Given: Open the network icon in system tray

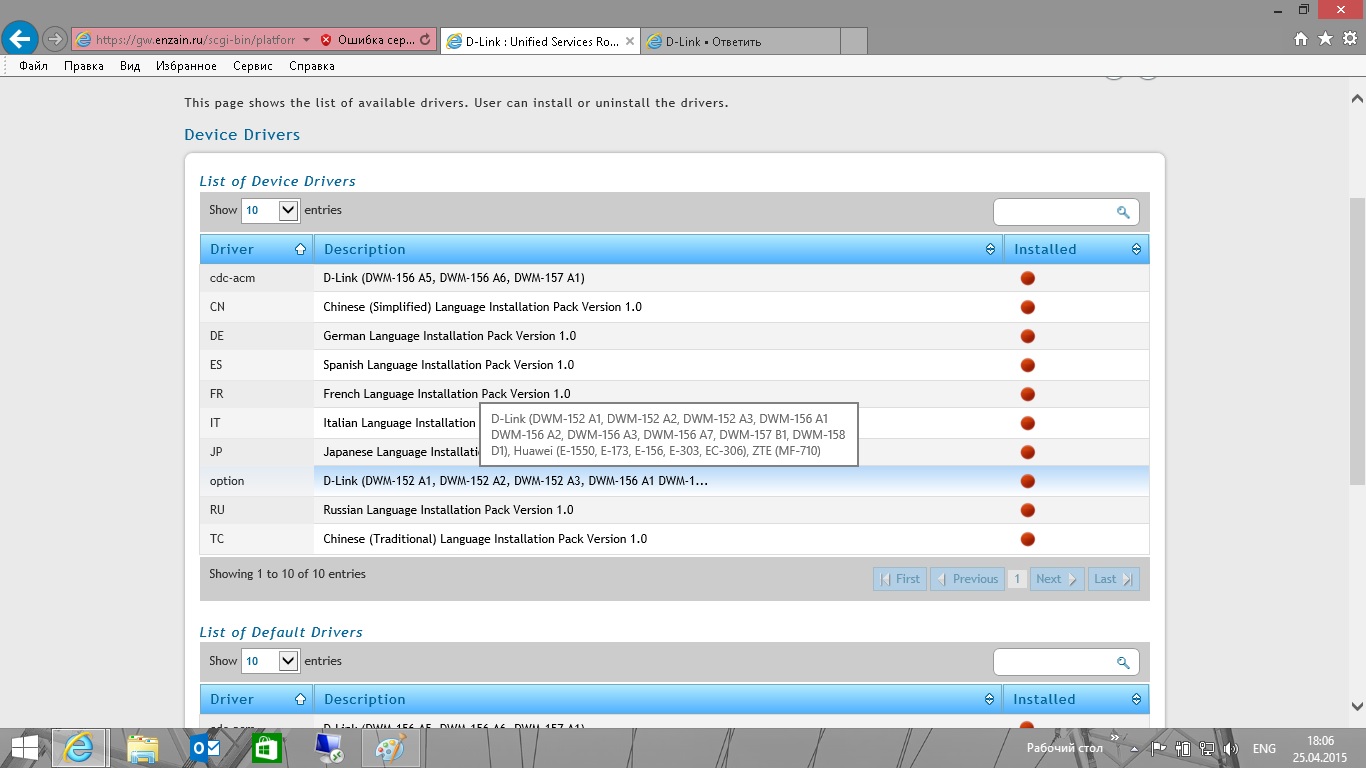Looking at the screenshot, I should [1207, 748].
